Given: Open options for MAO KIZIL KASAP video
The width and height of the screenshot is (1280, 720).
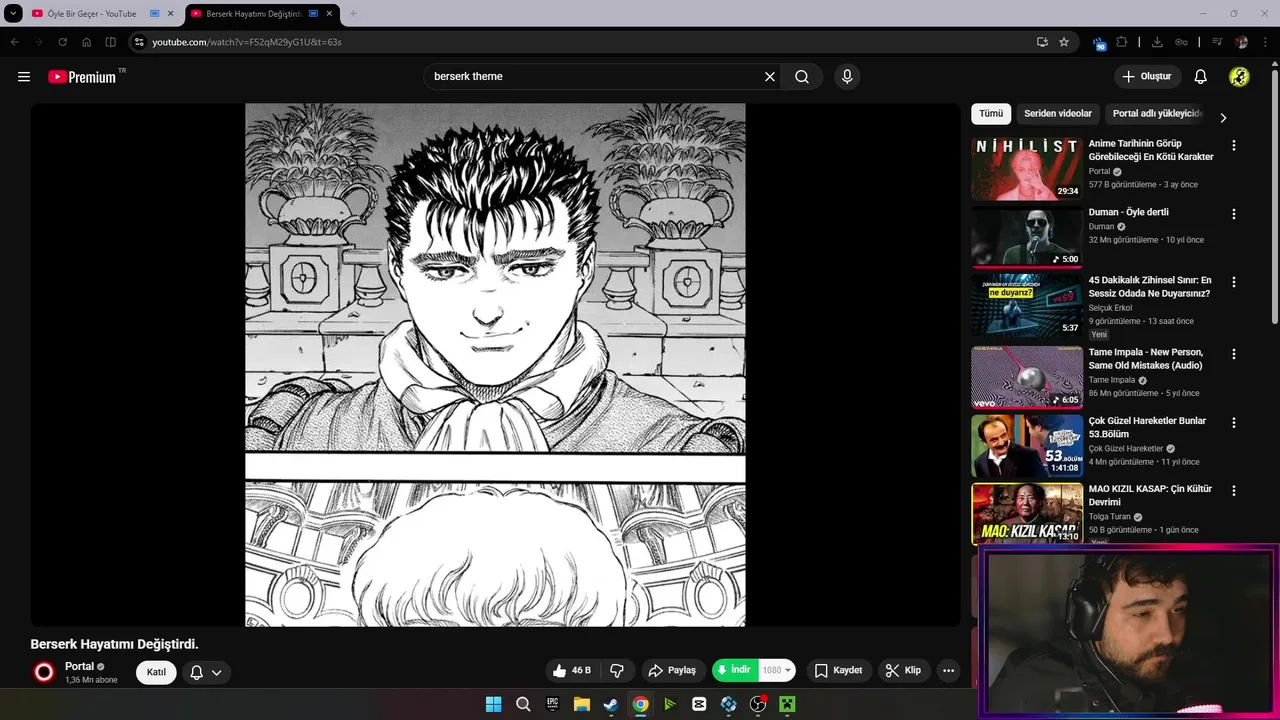Looking at the screenshot, I should click(x=1233, y=491).
